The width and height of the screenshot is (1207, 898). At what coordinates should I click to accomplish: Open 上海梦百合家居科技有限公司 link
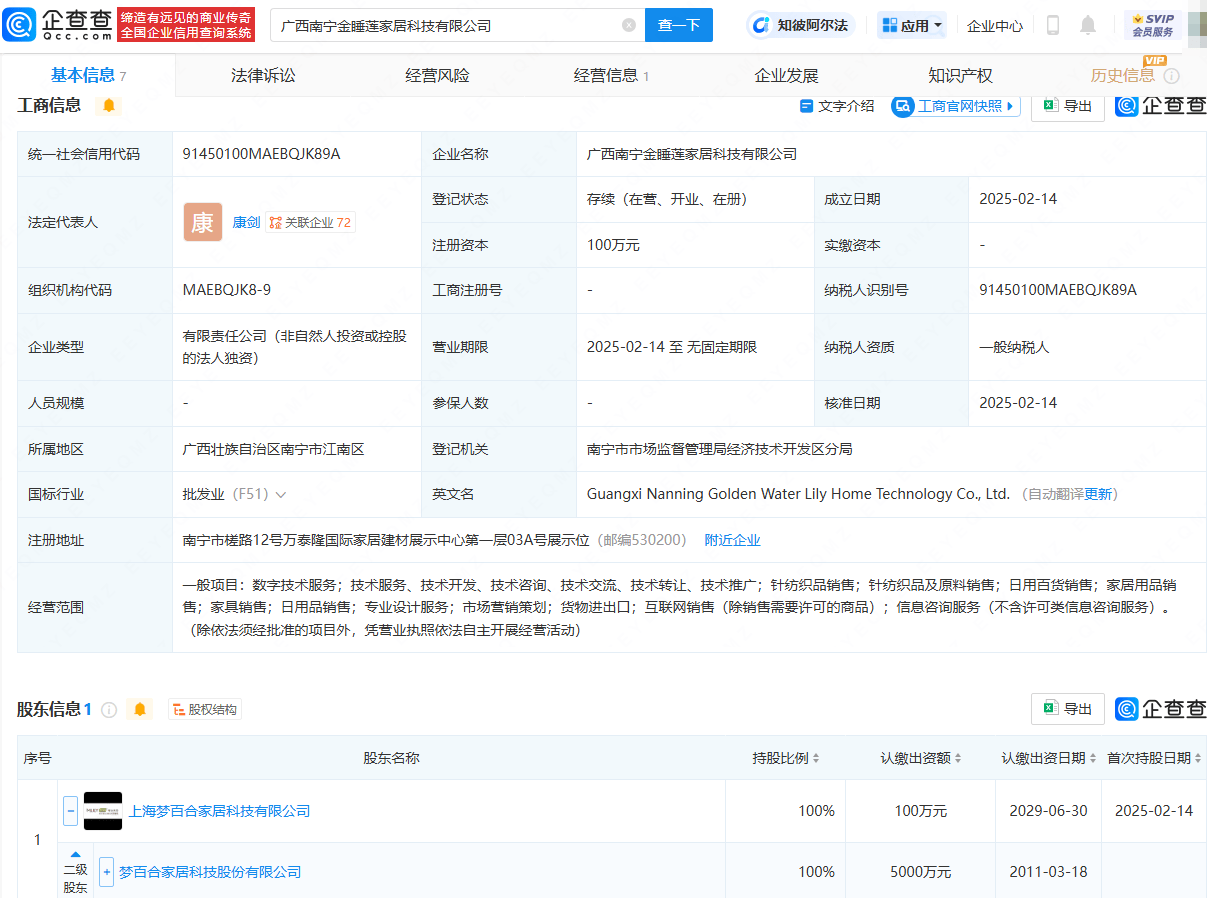click(219, 811)
